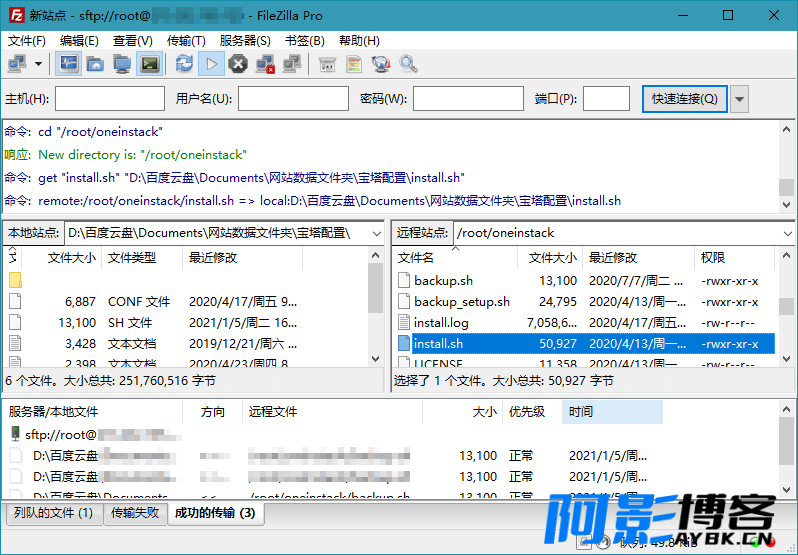
Task: Toggle processing of the transfer queue
Action: pyautogui.click(x=211, y=64)
